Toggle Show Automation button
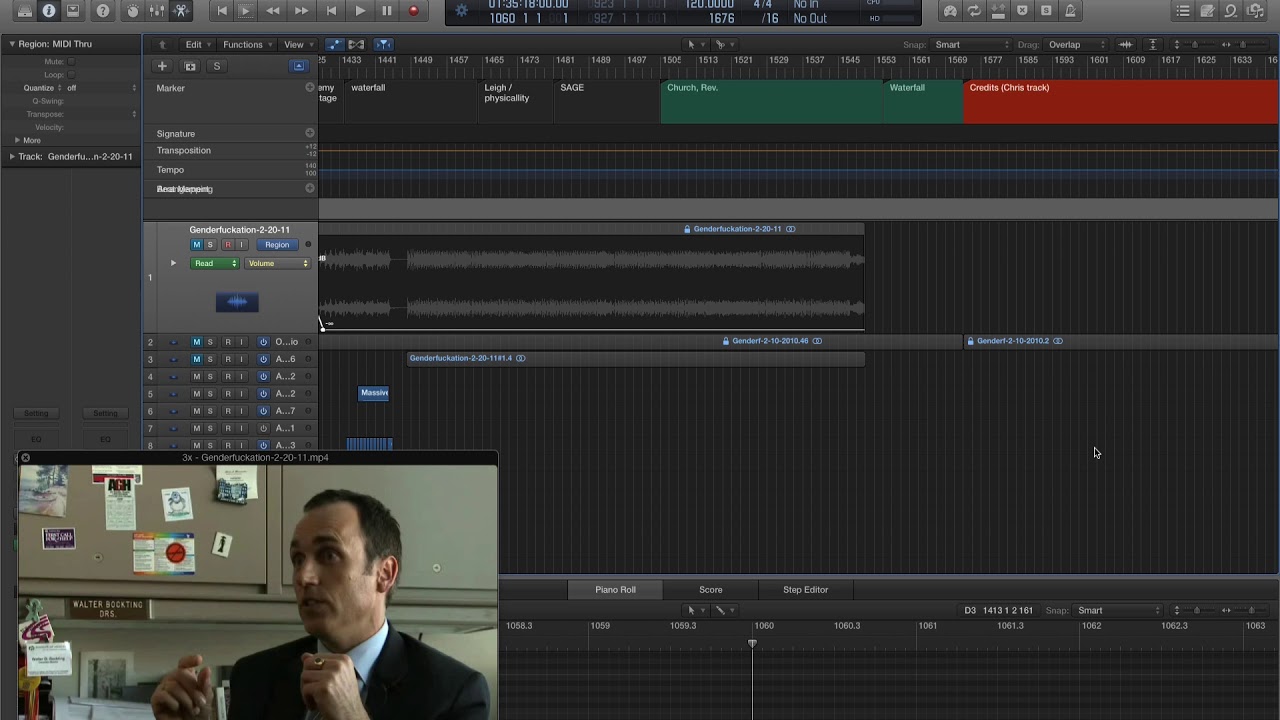 (x=334, y=45)
